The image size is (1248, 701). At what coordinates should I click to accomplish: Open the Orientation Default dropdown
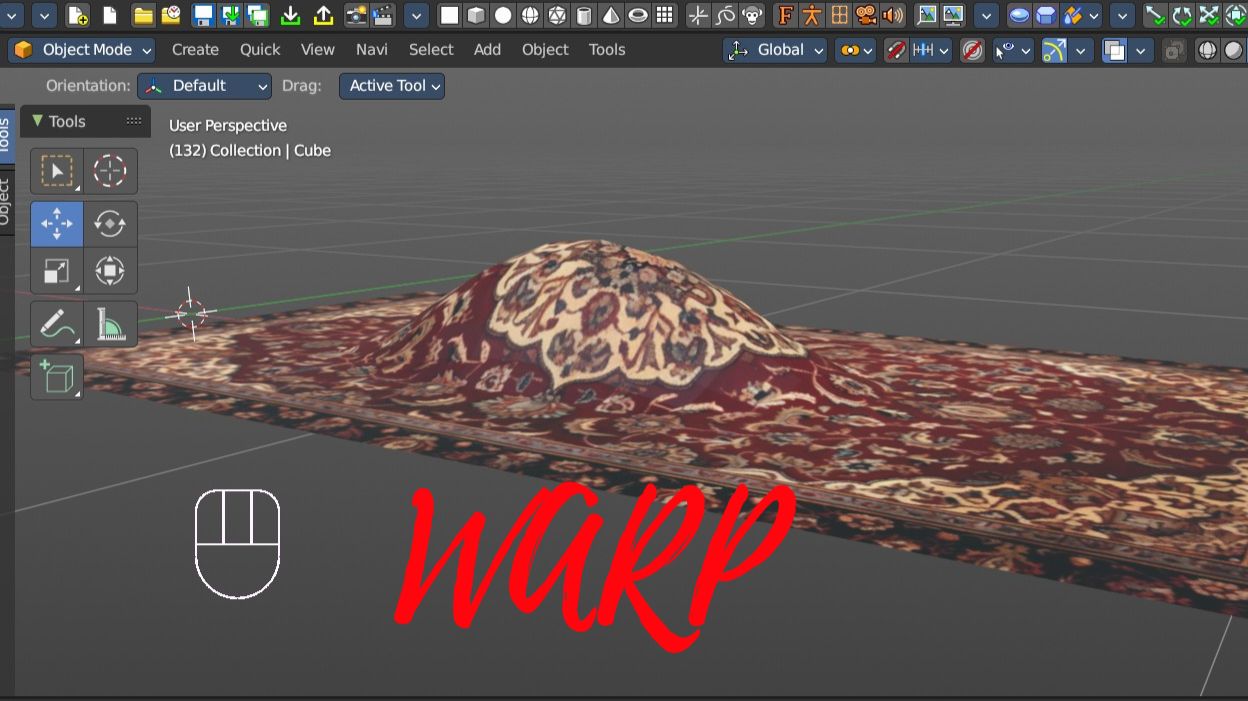(x=204, y=86)
